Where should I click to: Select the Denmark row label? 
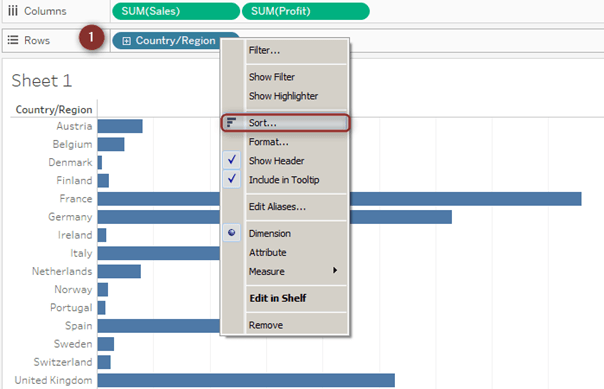point(70,163)
